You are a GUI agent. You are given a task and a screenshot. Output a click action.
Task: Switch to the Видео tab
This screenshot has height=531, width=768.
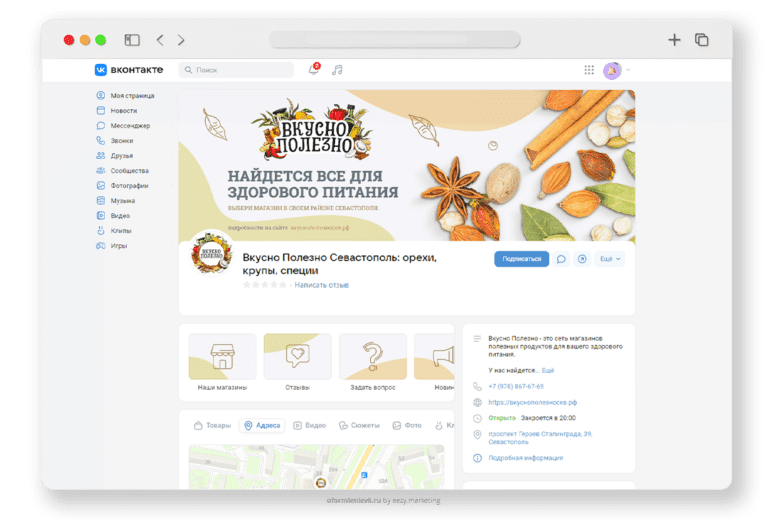(x=309, y=425)
